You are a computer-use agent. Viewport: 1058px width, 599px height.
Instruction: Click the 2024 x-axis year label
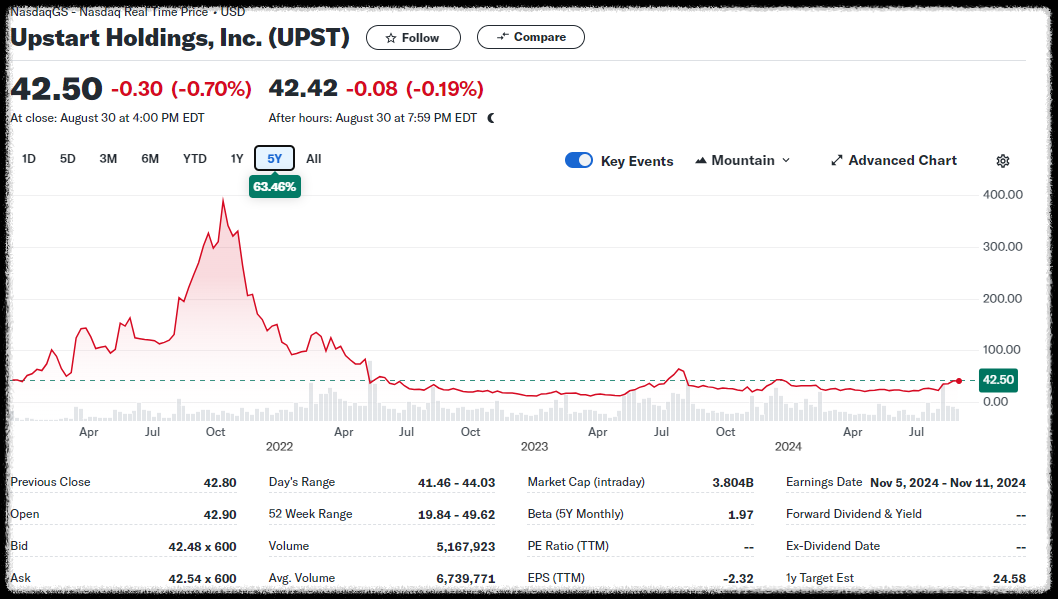[788, 447]
